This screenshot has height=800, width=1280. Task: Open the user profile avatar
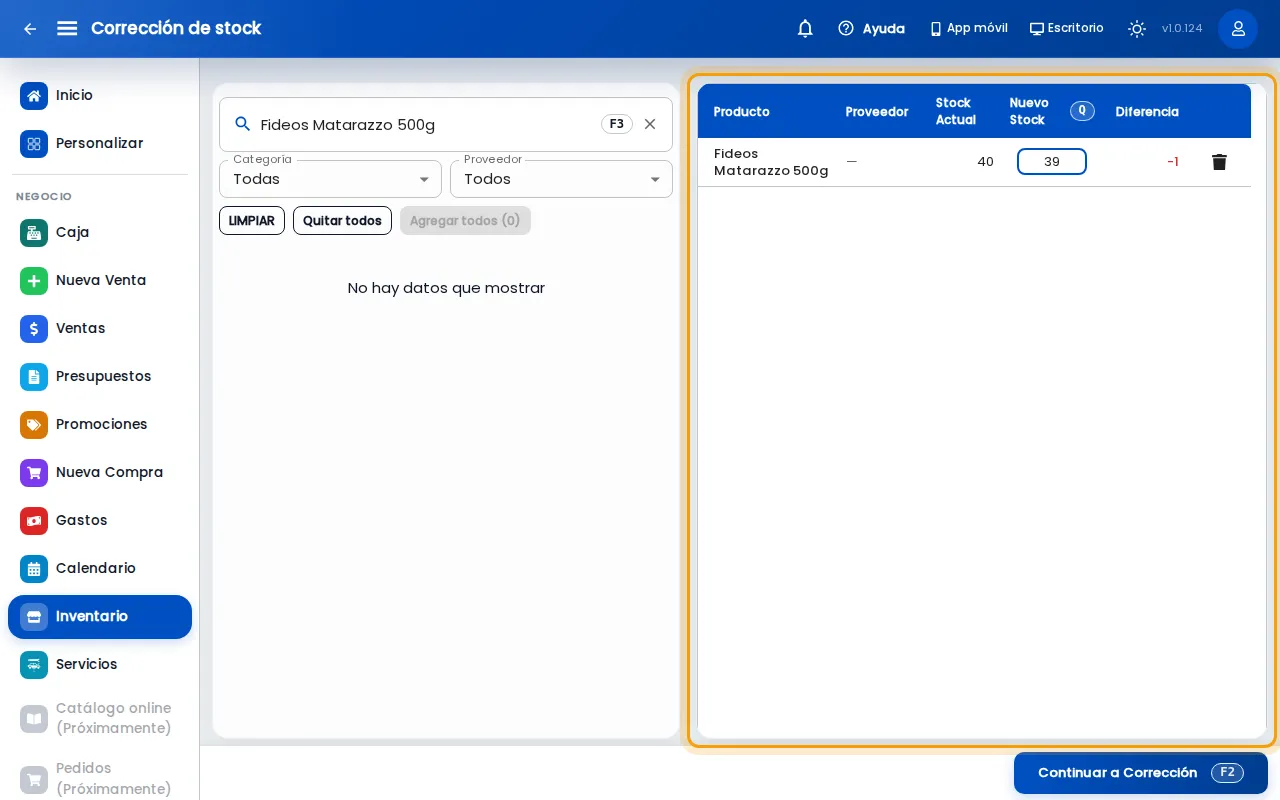(1238, 29)
